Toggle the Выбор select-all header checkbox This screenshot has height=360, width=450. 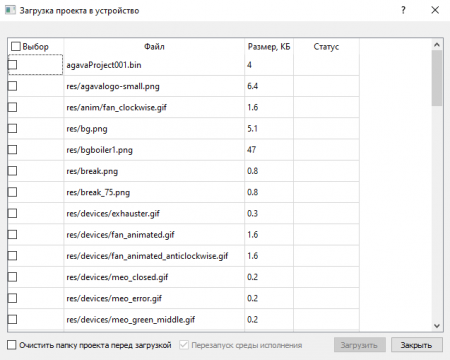pos(16,46)
